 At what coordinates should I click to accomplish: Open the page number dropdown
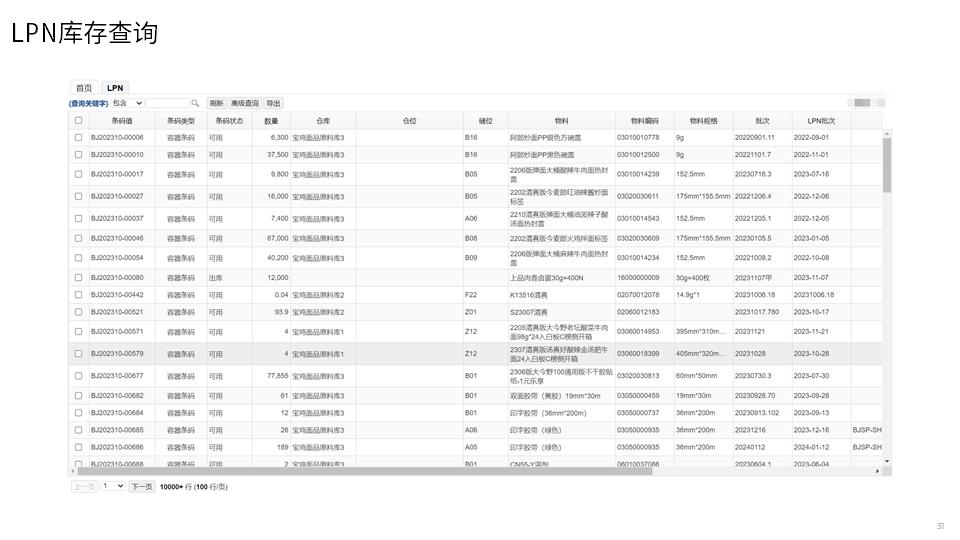click(x=113, y=487)
